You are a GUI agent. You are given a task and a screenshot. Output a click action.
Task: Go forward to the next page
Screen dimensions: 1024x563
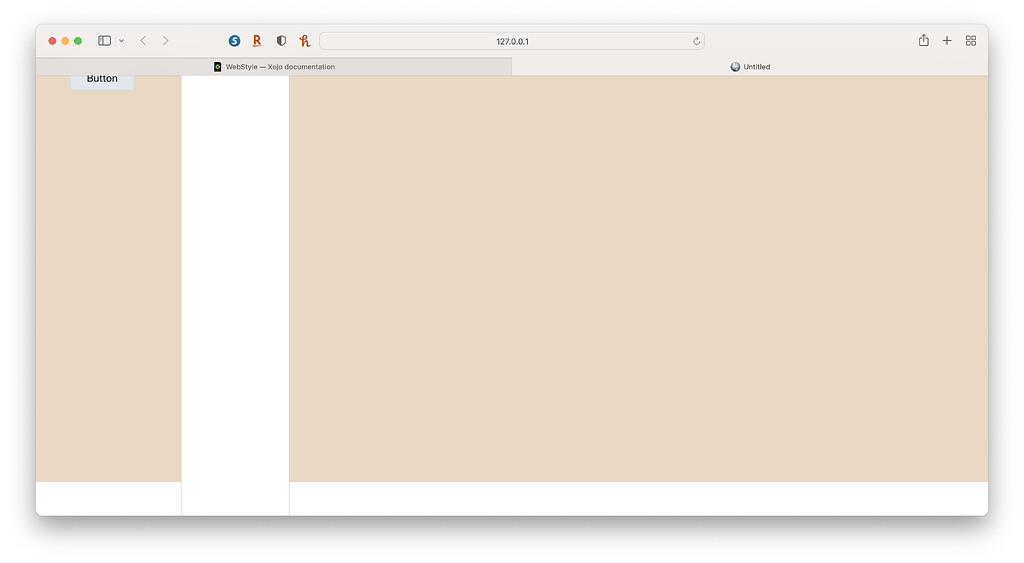tap(166, 40)
